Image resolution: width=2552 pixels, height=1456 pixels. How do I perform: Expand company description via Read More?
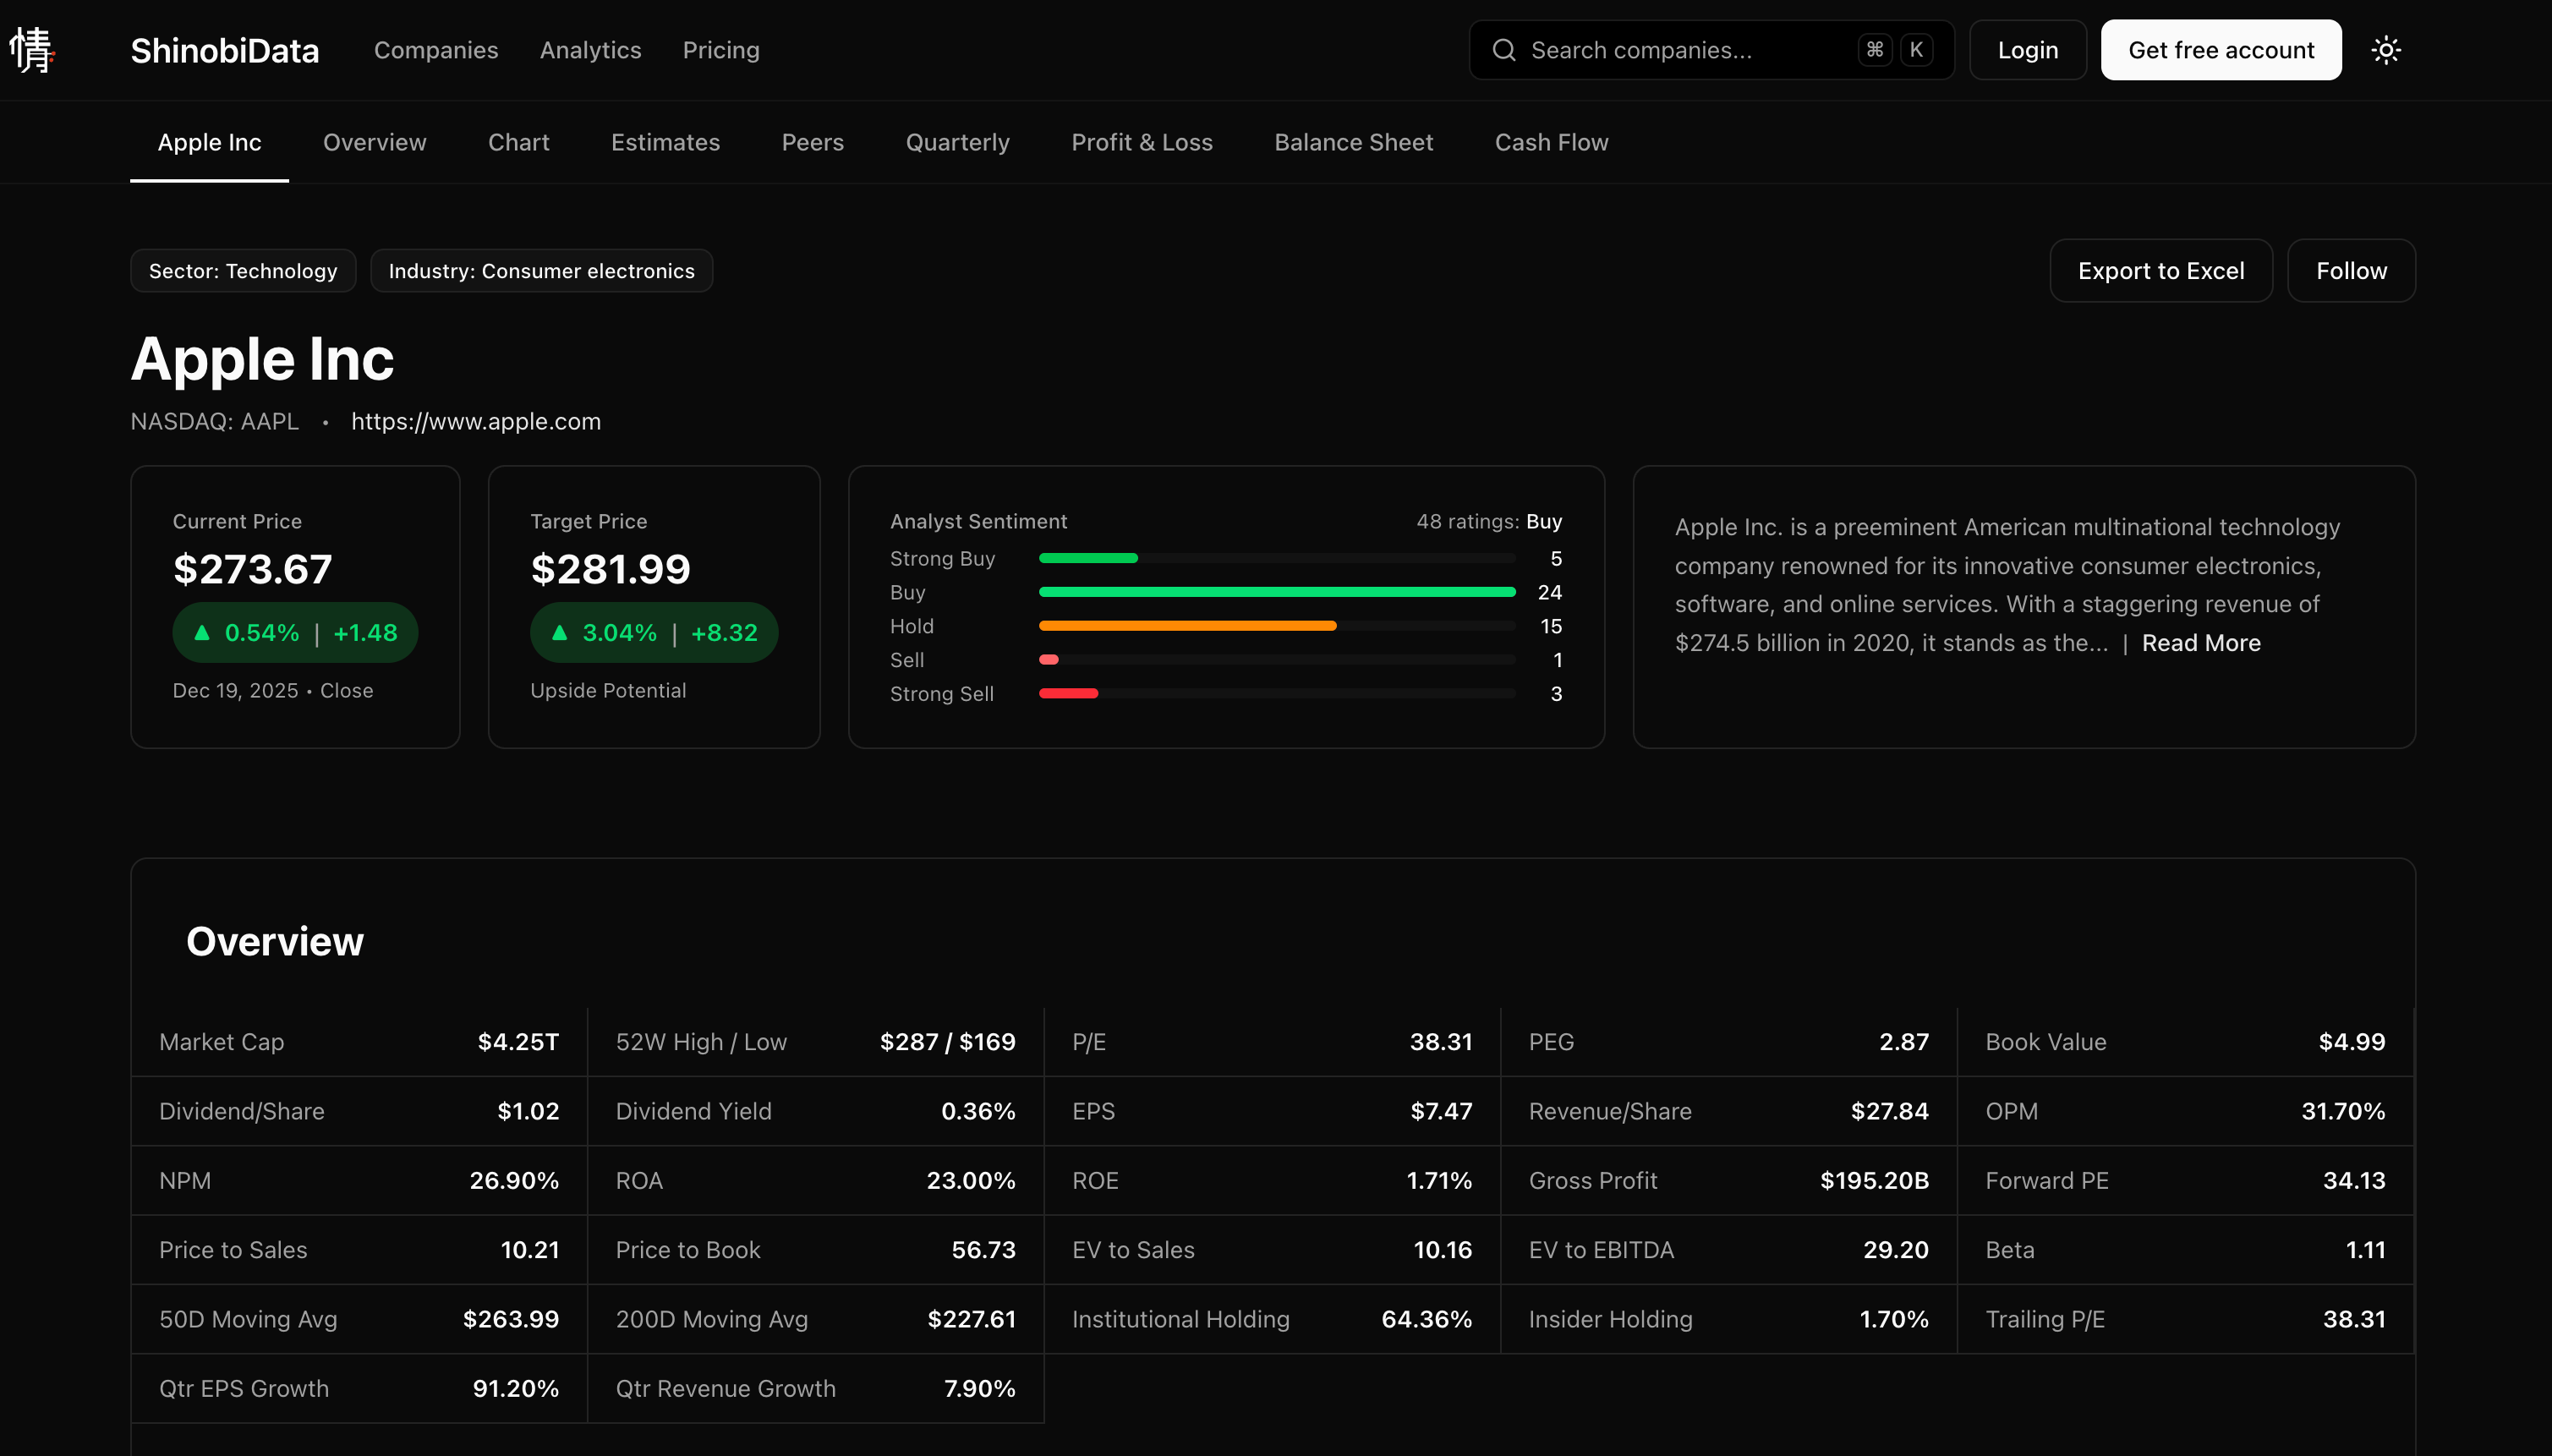[x=2200, y=643]
